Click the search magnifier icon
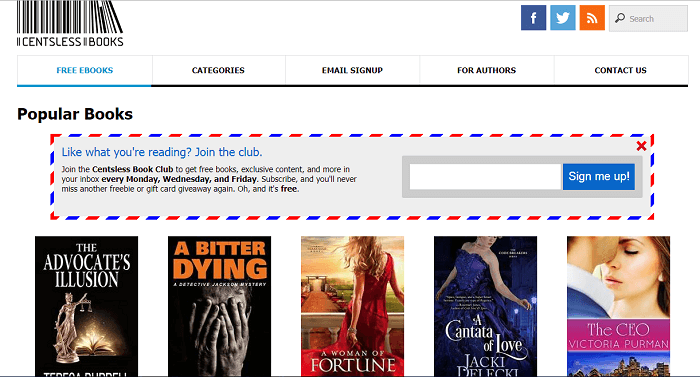Image resolution: width=700 pixels, height=377 pixels. tap(620, 18)
